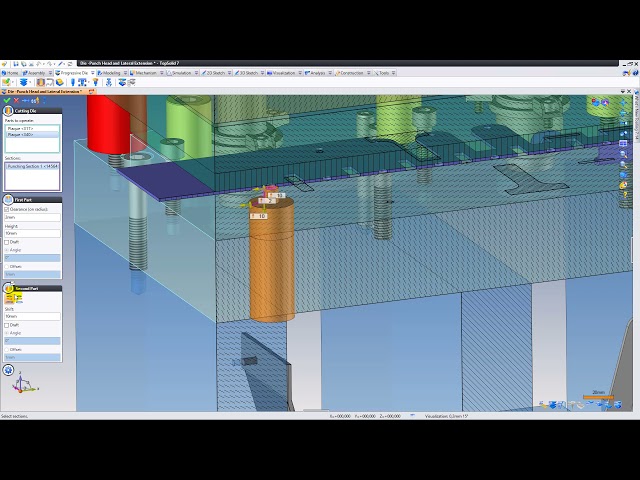The height and width of the screenshot is (480, 640).
Task: Click the blue gear icon below panel
Action: pyautogui.click(x=8, y=370)
